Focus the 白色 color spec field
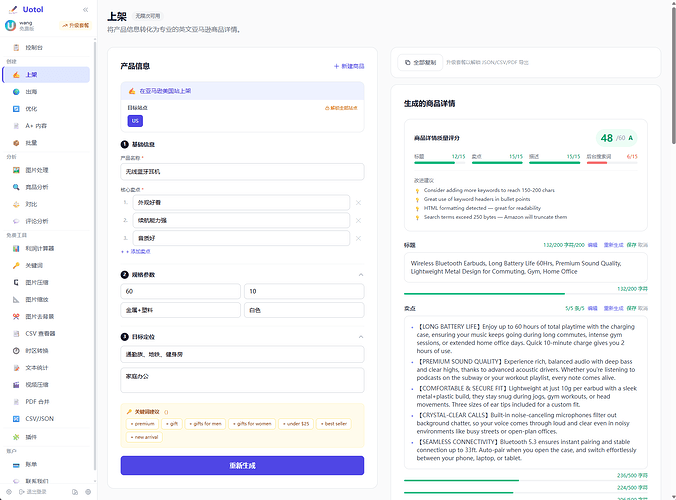Image resolution: width=676 pixels, height=500 pixels. click(304, 310)
